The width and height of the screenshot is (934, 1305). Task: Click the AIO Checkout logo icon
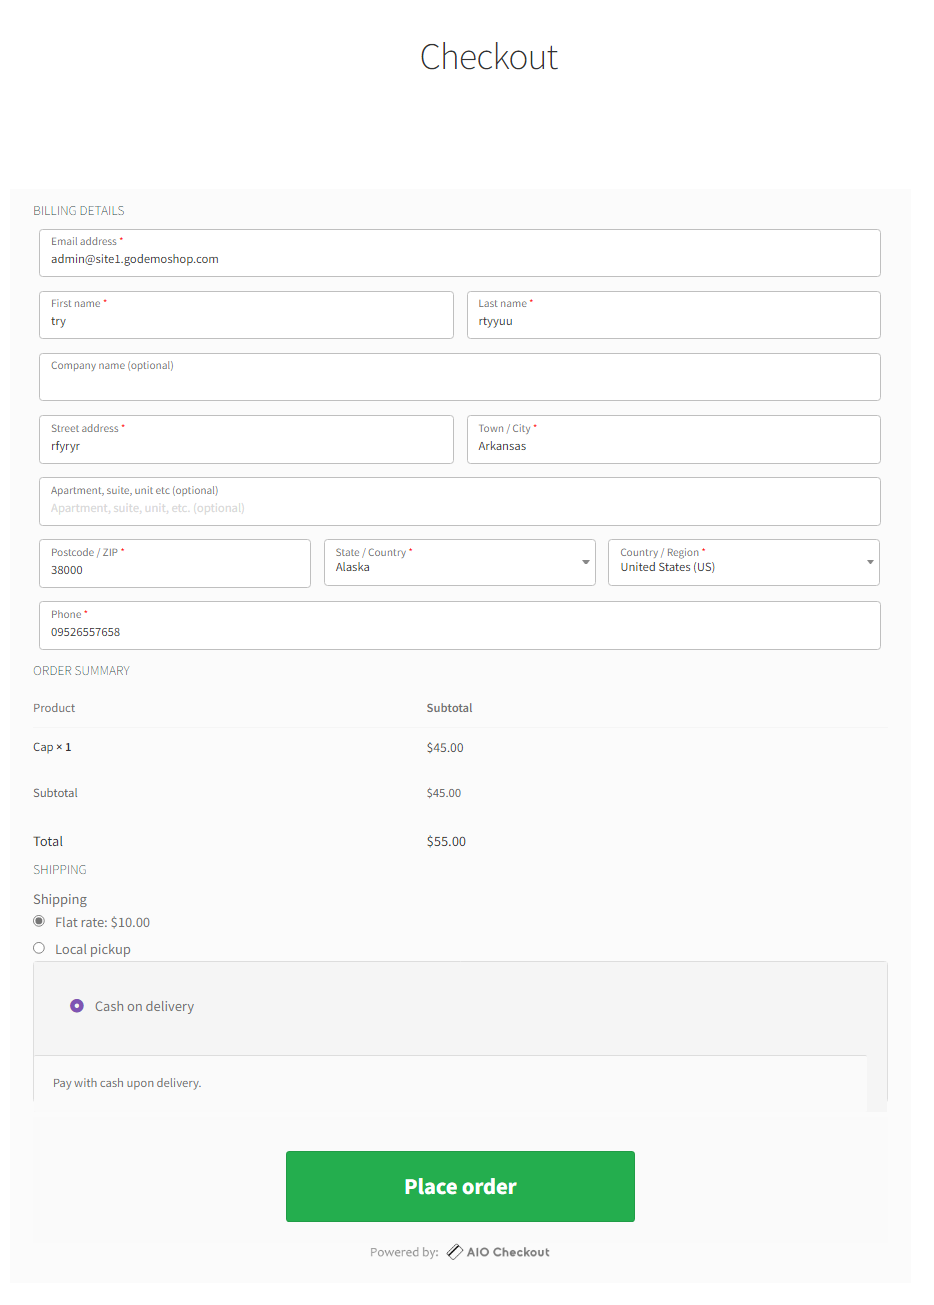pyautogui.click(x=454, y=1252)
